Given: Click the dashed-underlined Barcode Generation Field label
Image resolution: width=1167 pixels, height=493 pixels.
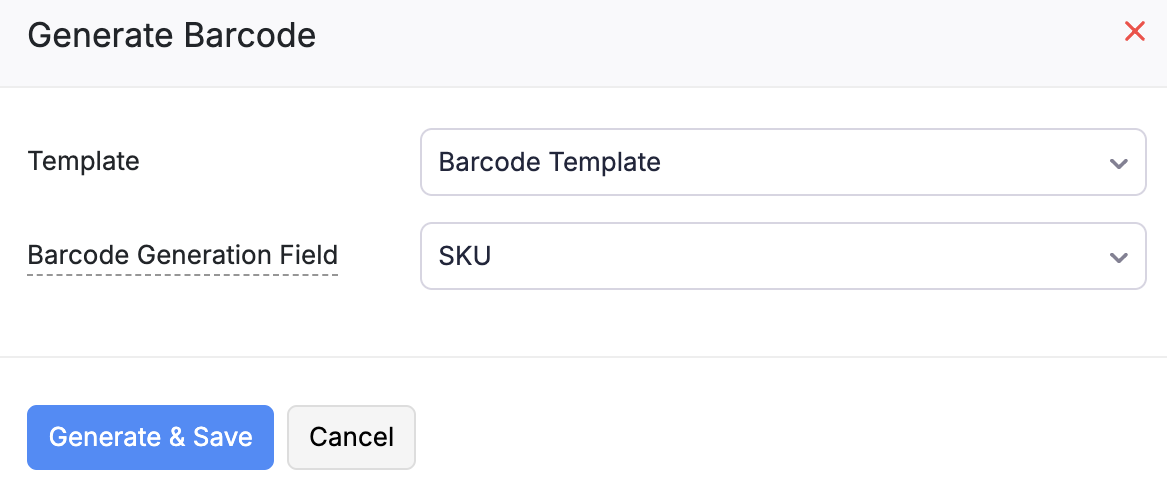Looking at the screenshot, I should pyautogui.click(x=183, y=255).
